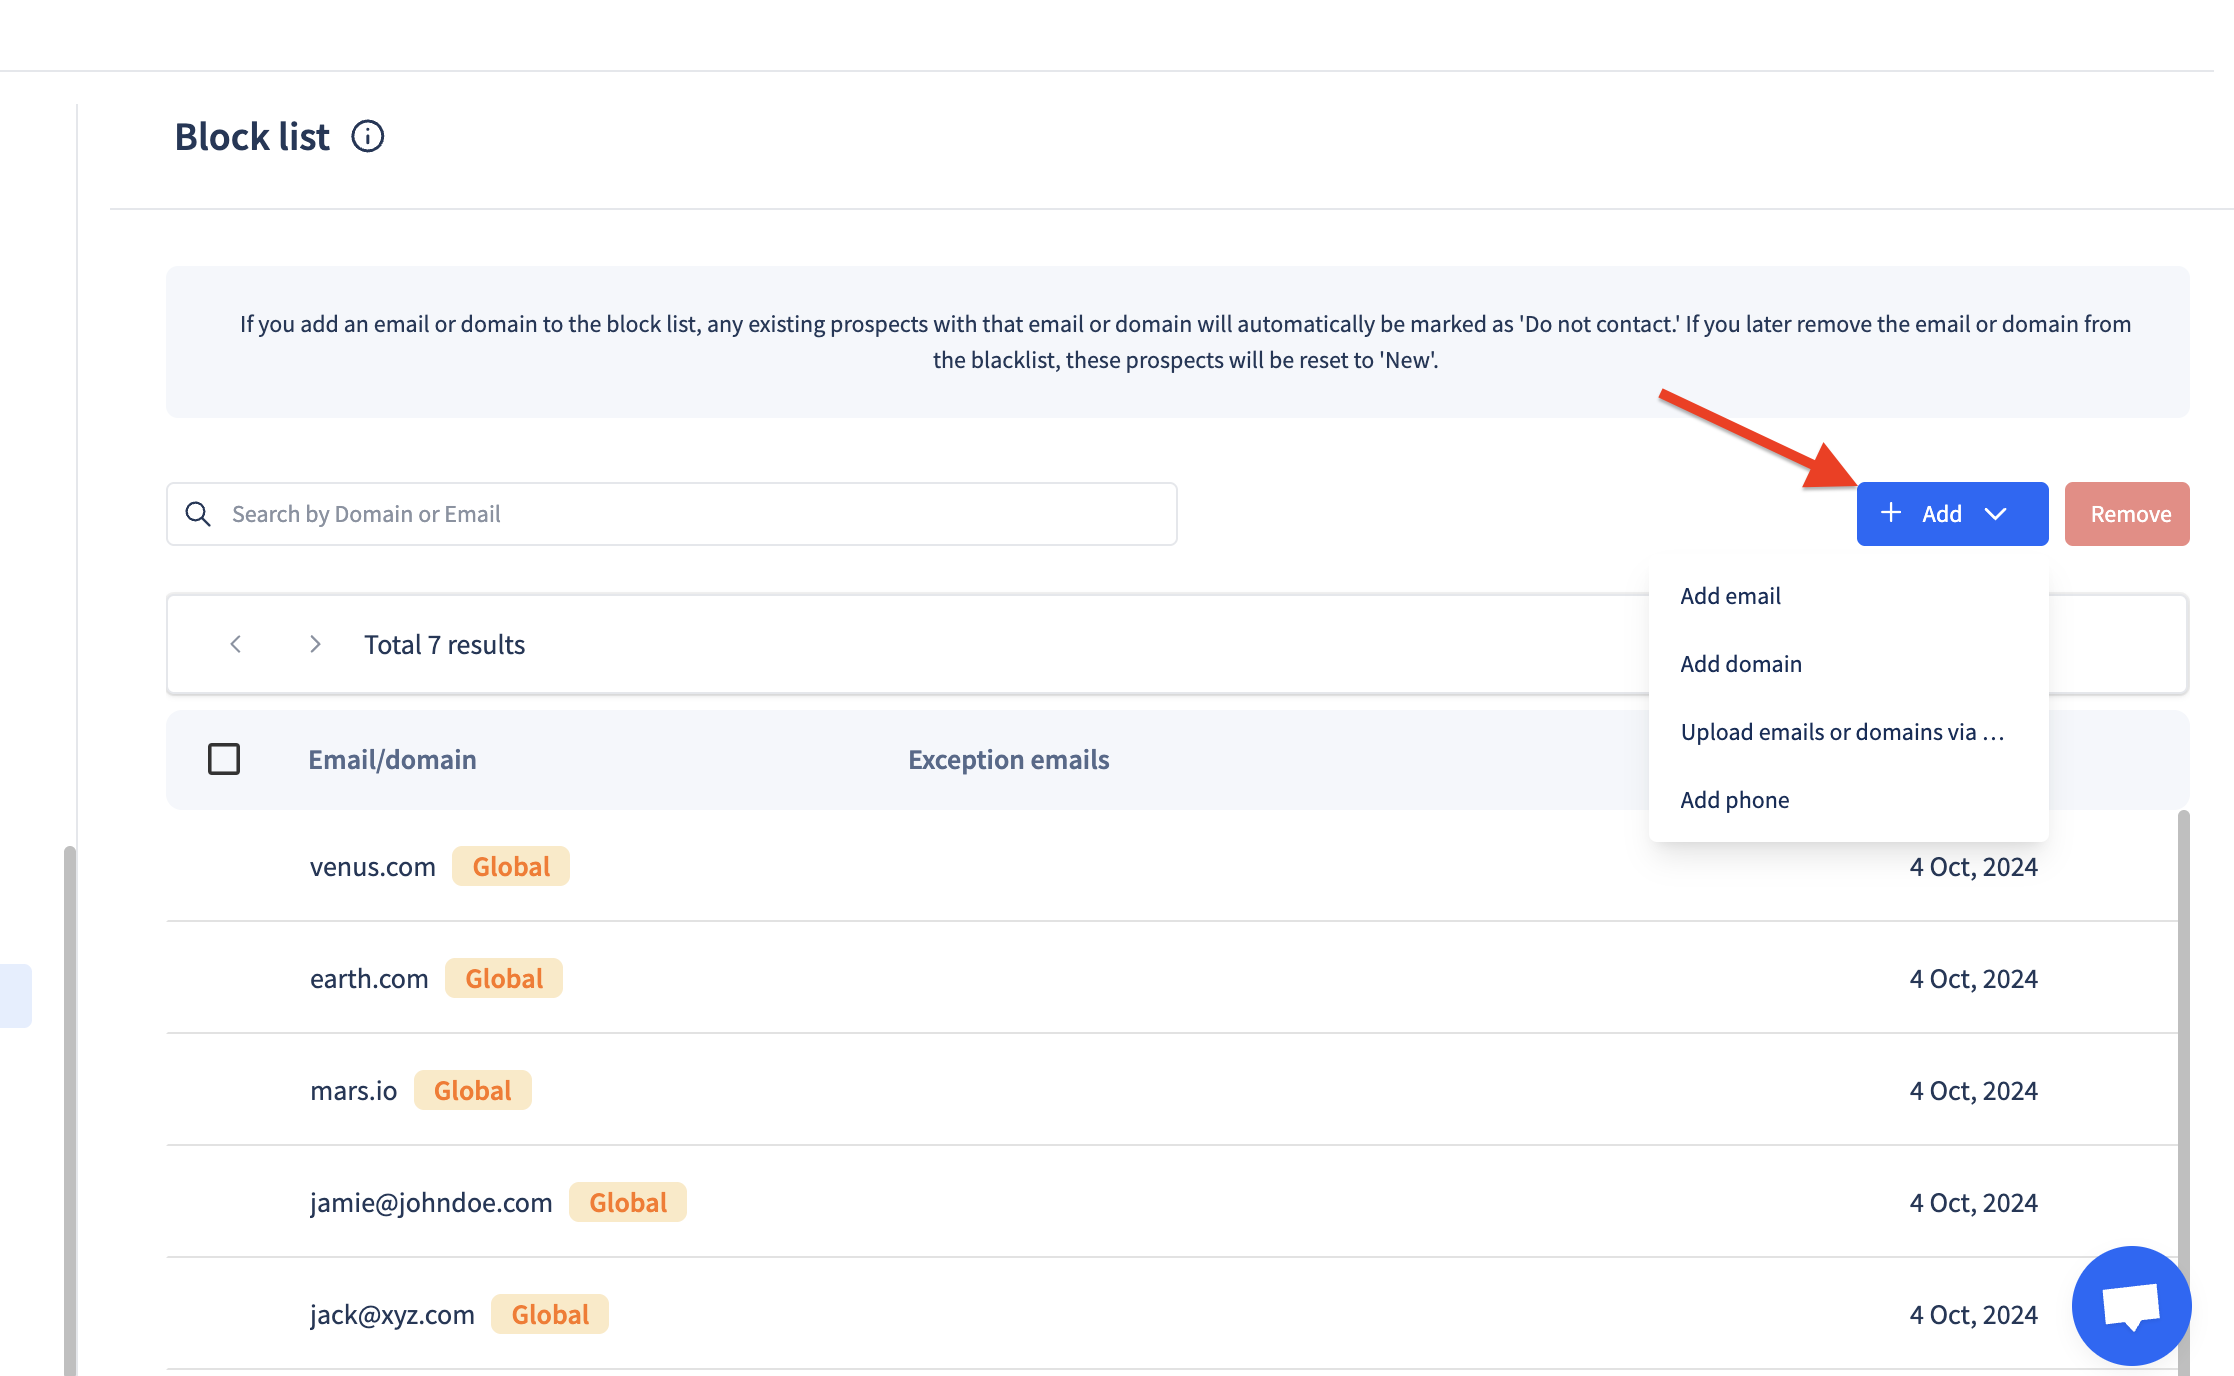Click the Global tag beside venus.com
This screenshot has height=1376, width=2234.
[511, 866]
